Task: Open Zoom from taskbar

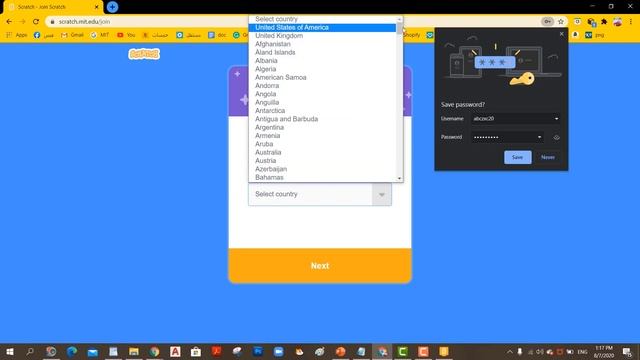Action: pyautogui.click(x=278, y=351)
